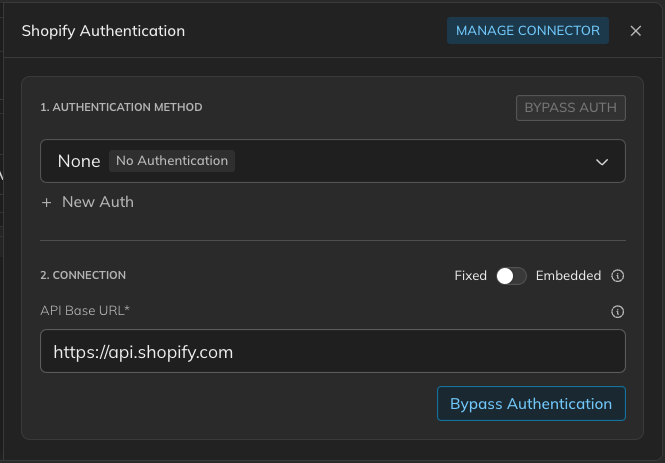Focus the API Base URL field
This screenshot has height=463, width=665.
coord(332,351)
